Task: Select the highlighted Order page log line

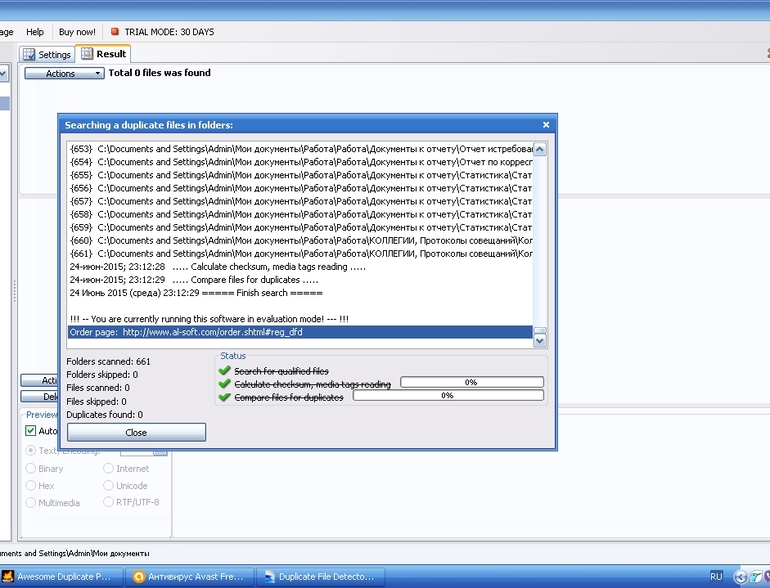Action: [299, 332]
